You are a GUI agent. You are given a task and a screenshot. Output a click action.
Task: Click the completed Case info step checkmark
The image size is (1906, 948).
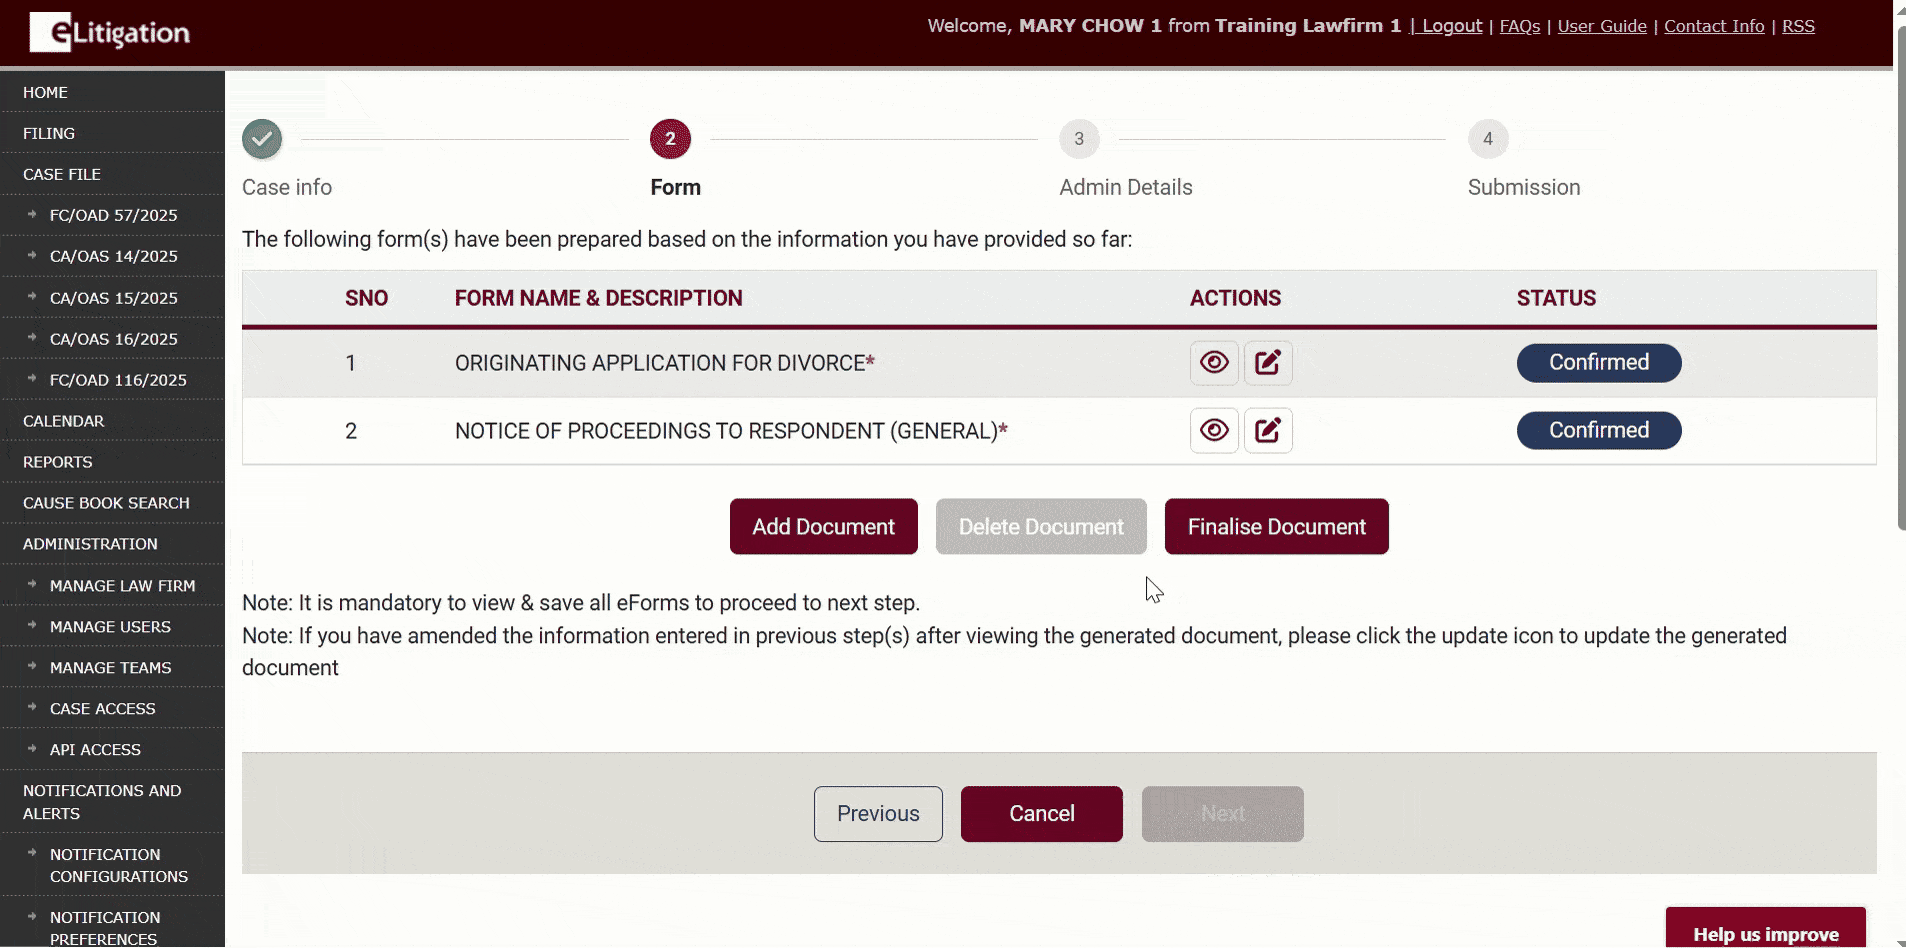pos(262,139)
